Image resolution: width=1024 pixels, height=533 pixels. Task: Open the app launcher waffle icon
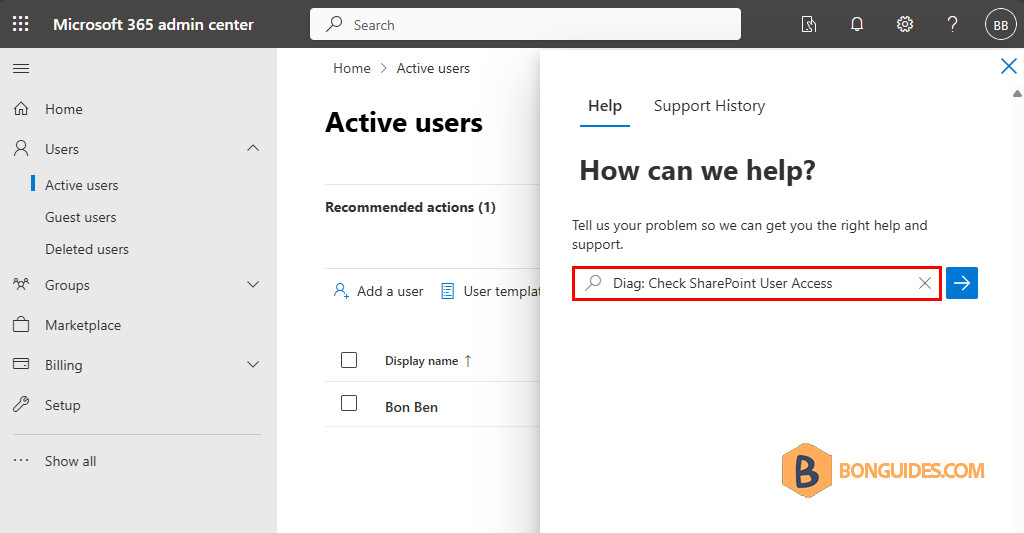click(21, 24)
